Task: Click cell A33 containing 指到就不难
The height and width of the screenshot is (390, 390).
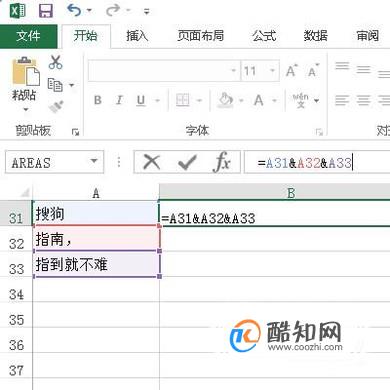Action: coord(96,264)
